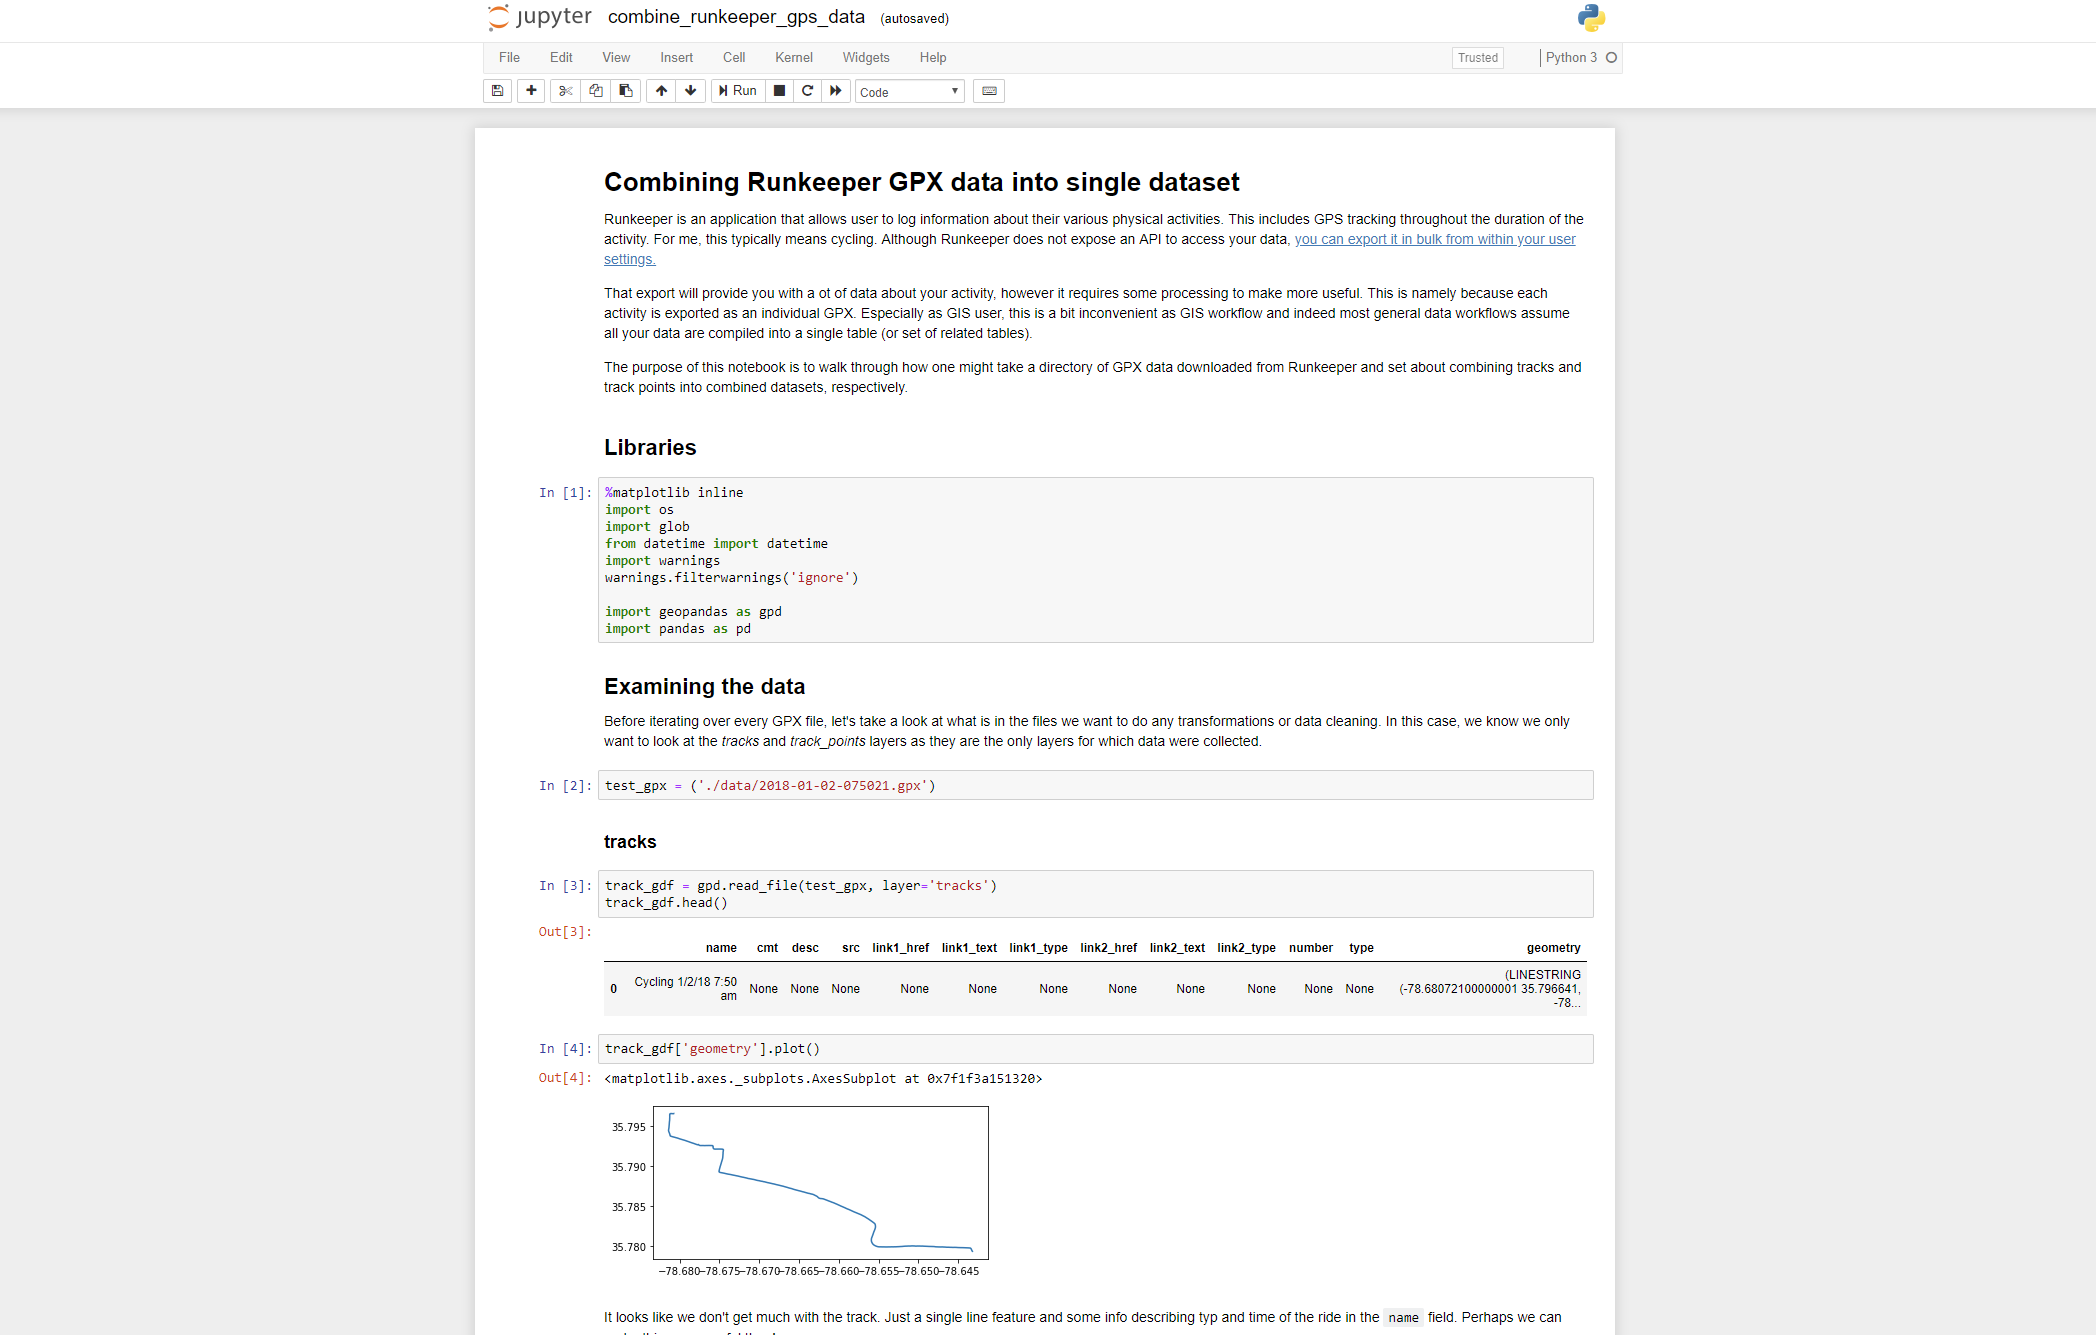Restart the kernel with the circular arrow
This screenshot has width=2096, height=1335.
click(x=808, y=91)
